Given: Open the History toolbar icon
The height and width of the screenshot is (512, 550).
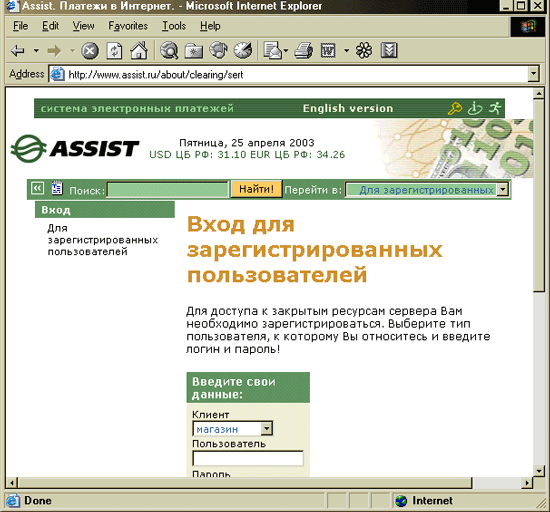Looking at the screenshot, I should click(243, 50).
